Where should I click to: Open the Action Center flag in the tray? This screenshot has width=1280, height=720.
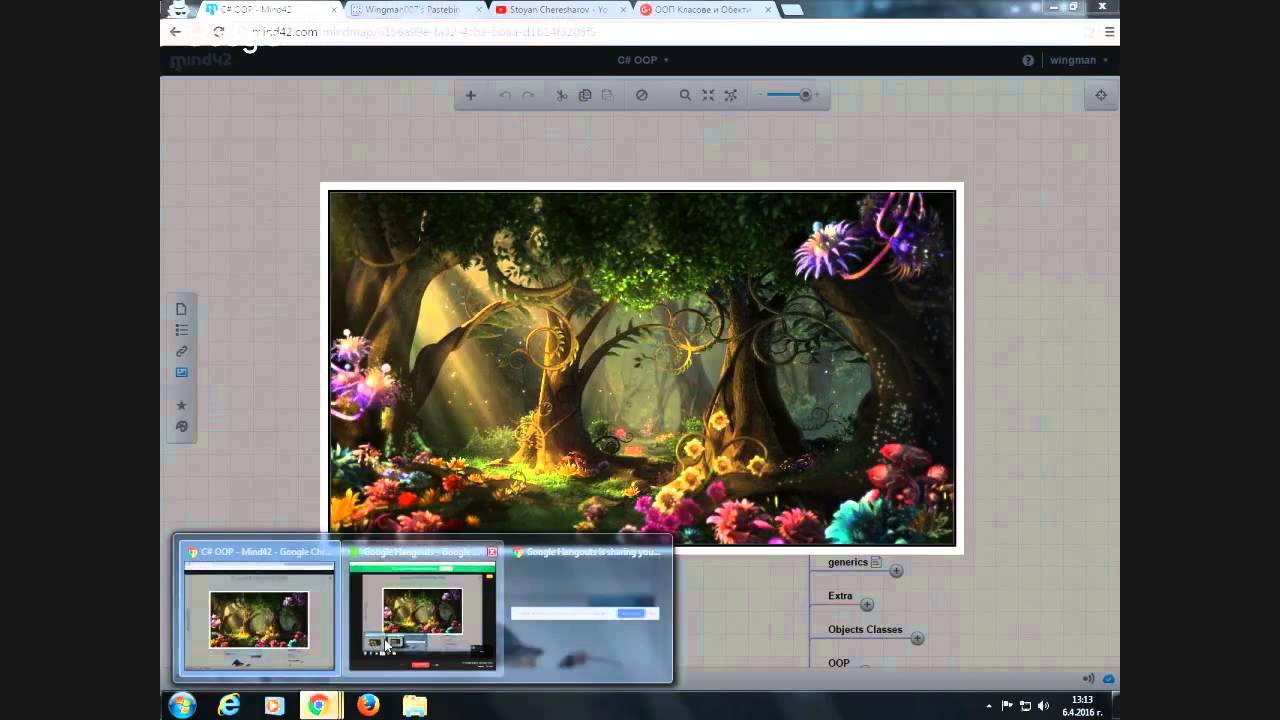(x=1007, y=706)
